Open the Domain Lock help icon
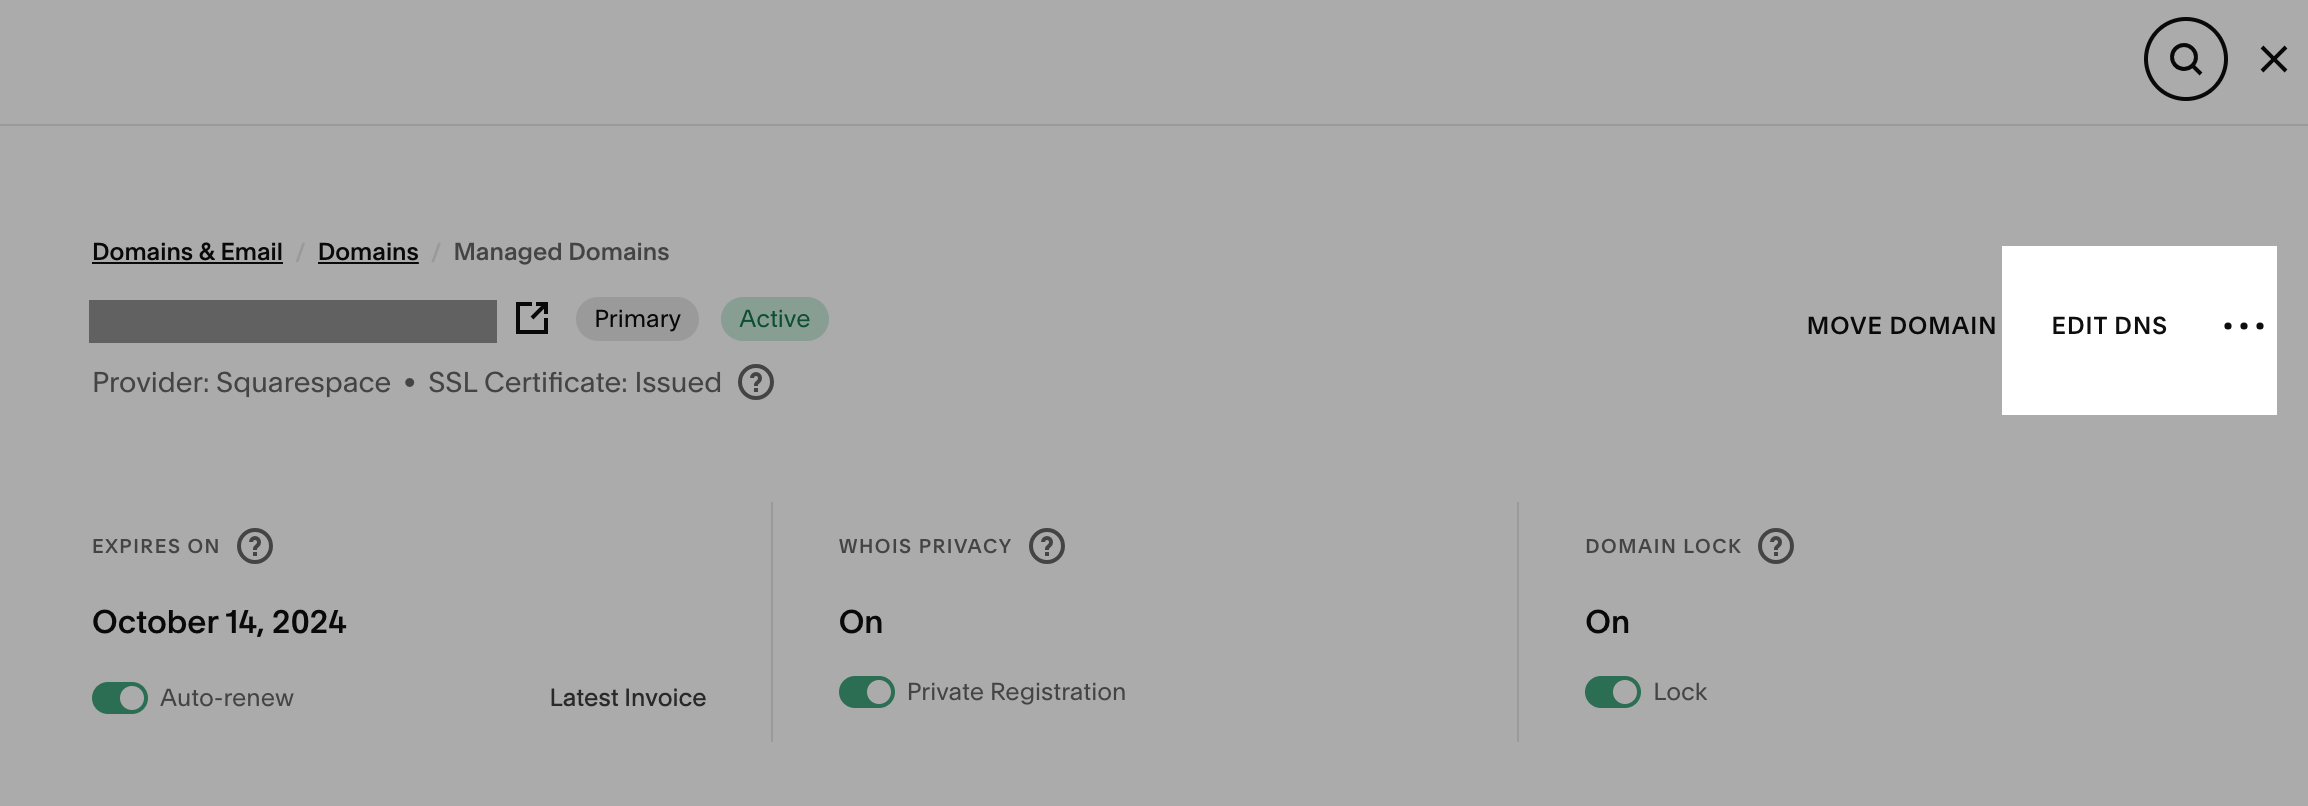 coord(1776,545)
